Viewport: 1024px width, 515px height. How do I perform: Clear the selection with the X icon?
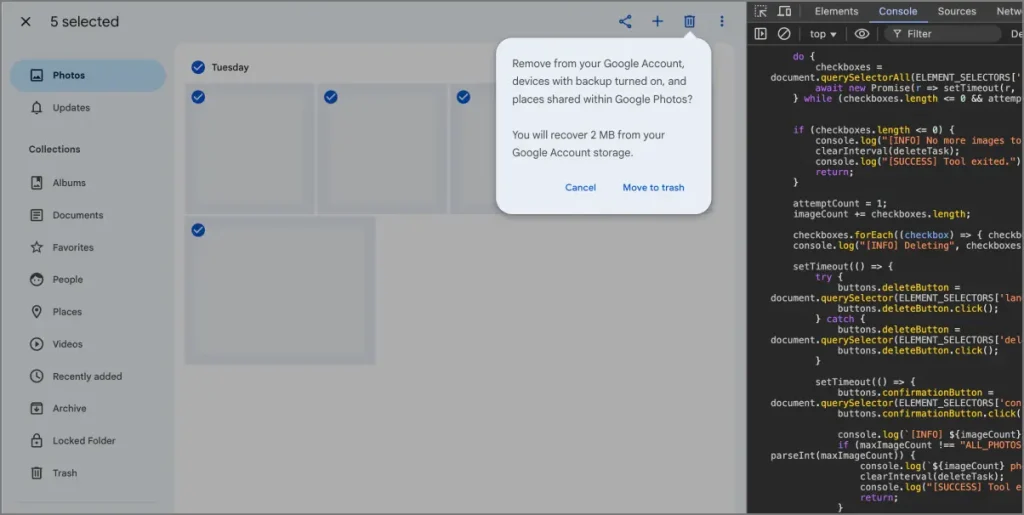tap(25, 22)
